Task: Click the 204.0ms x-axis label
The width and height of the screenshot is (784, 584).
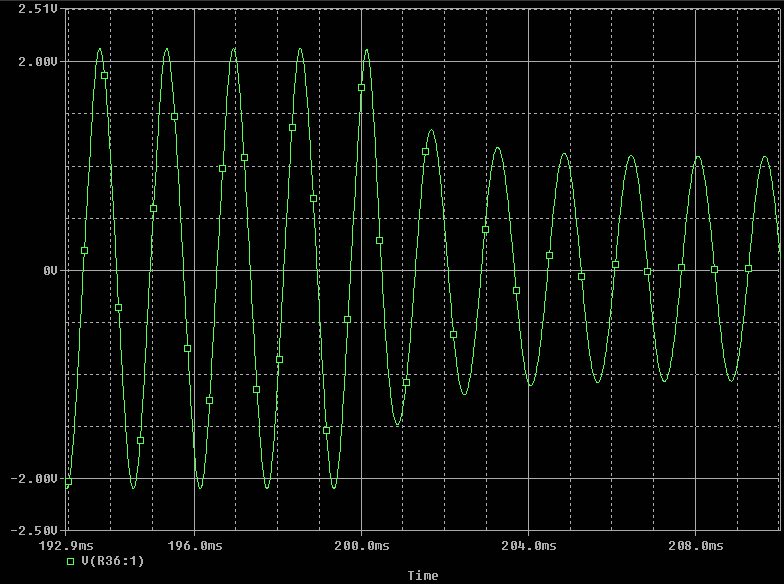Action: [528, 546]
